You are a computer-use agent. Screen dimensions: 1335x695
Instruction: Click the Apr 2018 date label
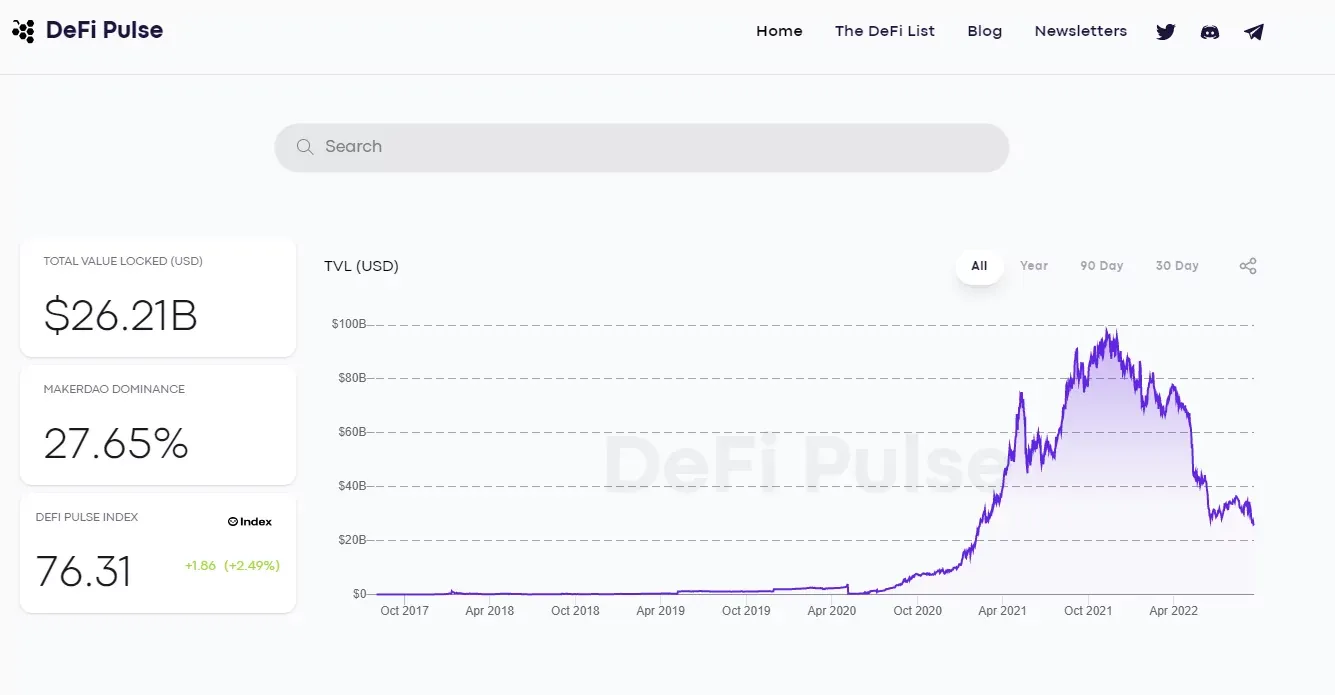click(490, 610)
